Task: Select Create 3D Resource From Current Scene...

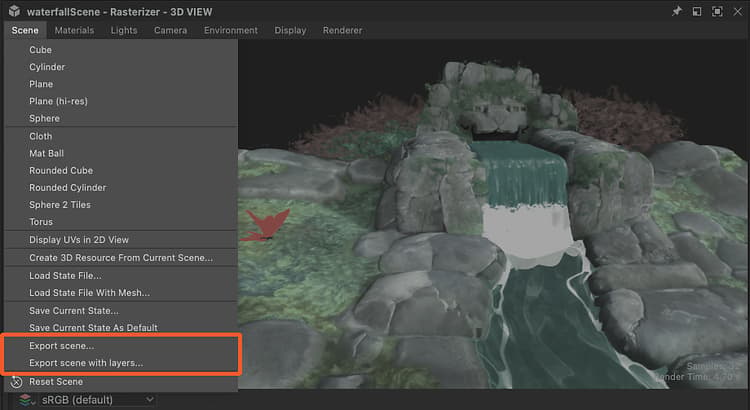Action: coord(121,258)
